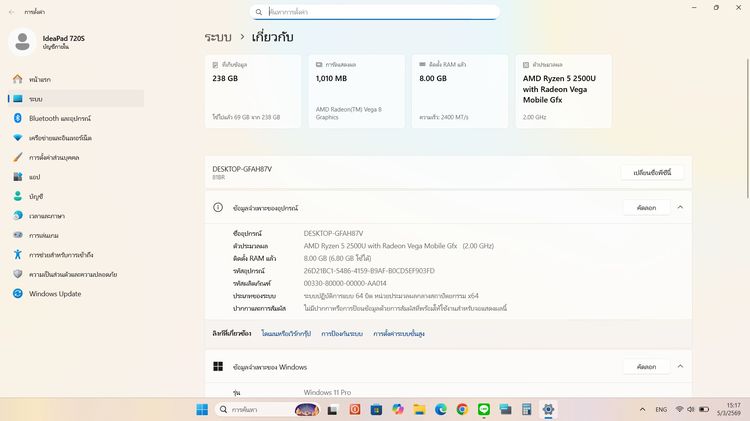Click the Windows logo beside Windows specifications

pyautogui.click(x=218, y=366)
